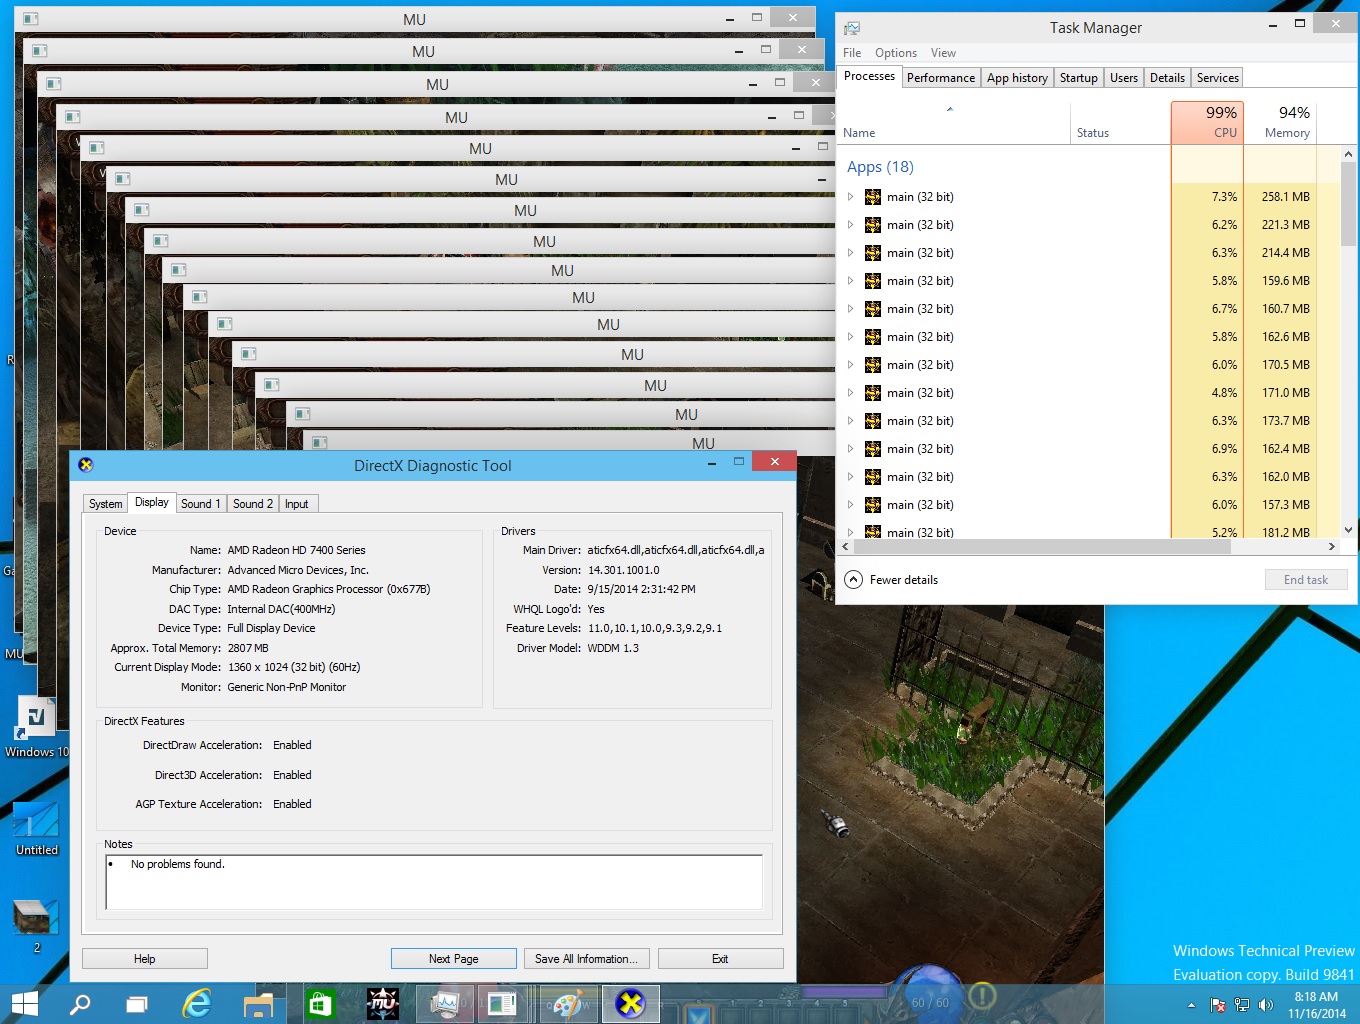Click the process icon for 214.4 MB main
1360x1024 pixels.
[x=873, y=253]
